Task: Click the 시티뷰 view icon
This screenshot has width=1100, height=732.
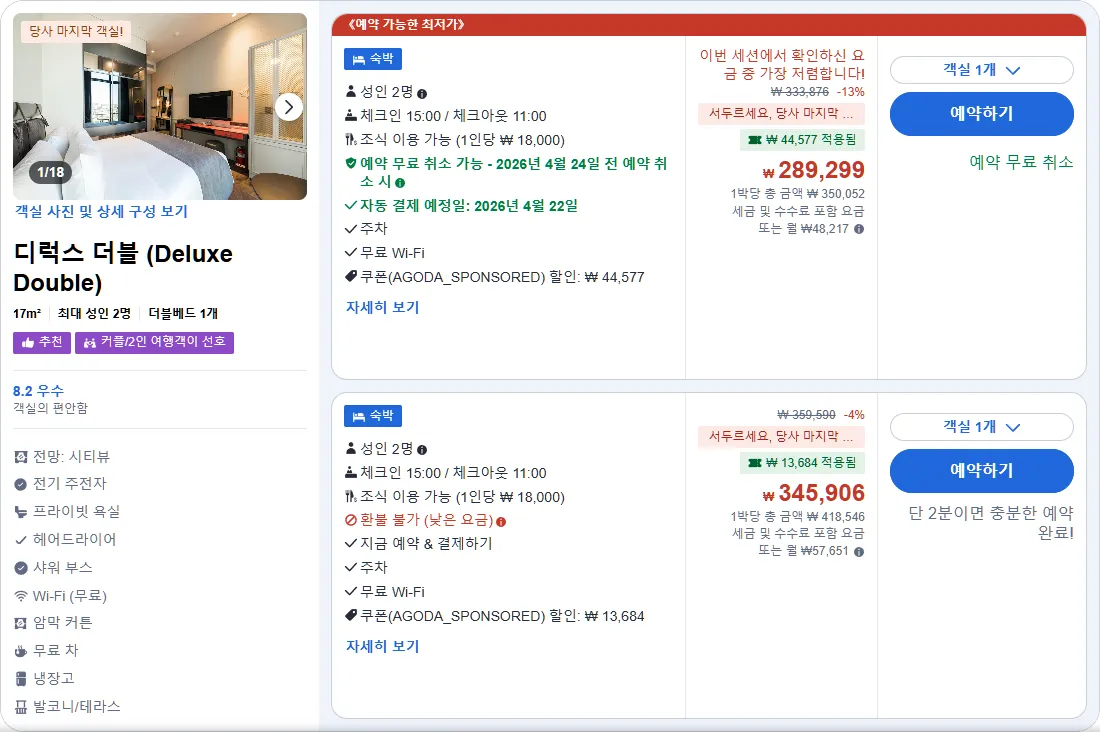Action: [21, 457]
